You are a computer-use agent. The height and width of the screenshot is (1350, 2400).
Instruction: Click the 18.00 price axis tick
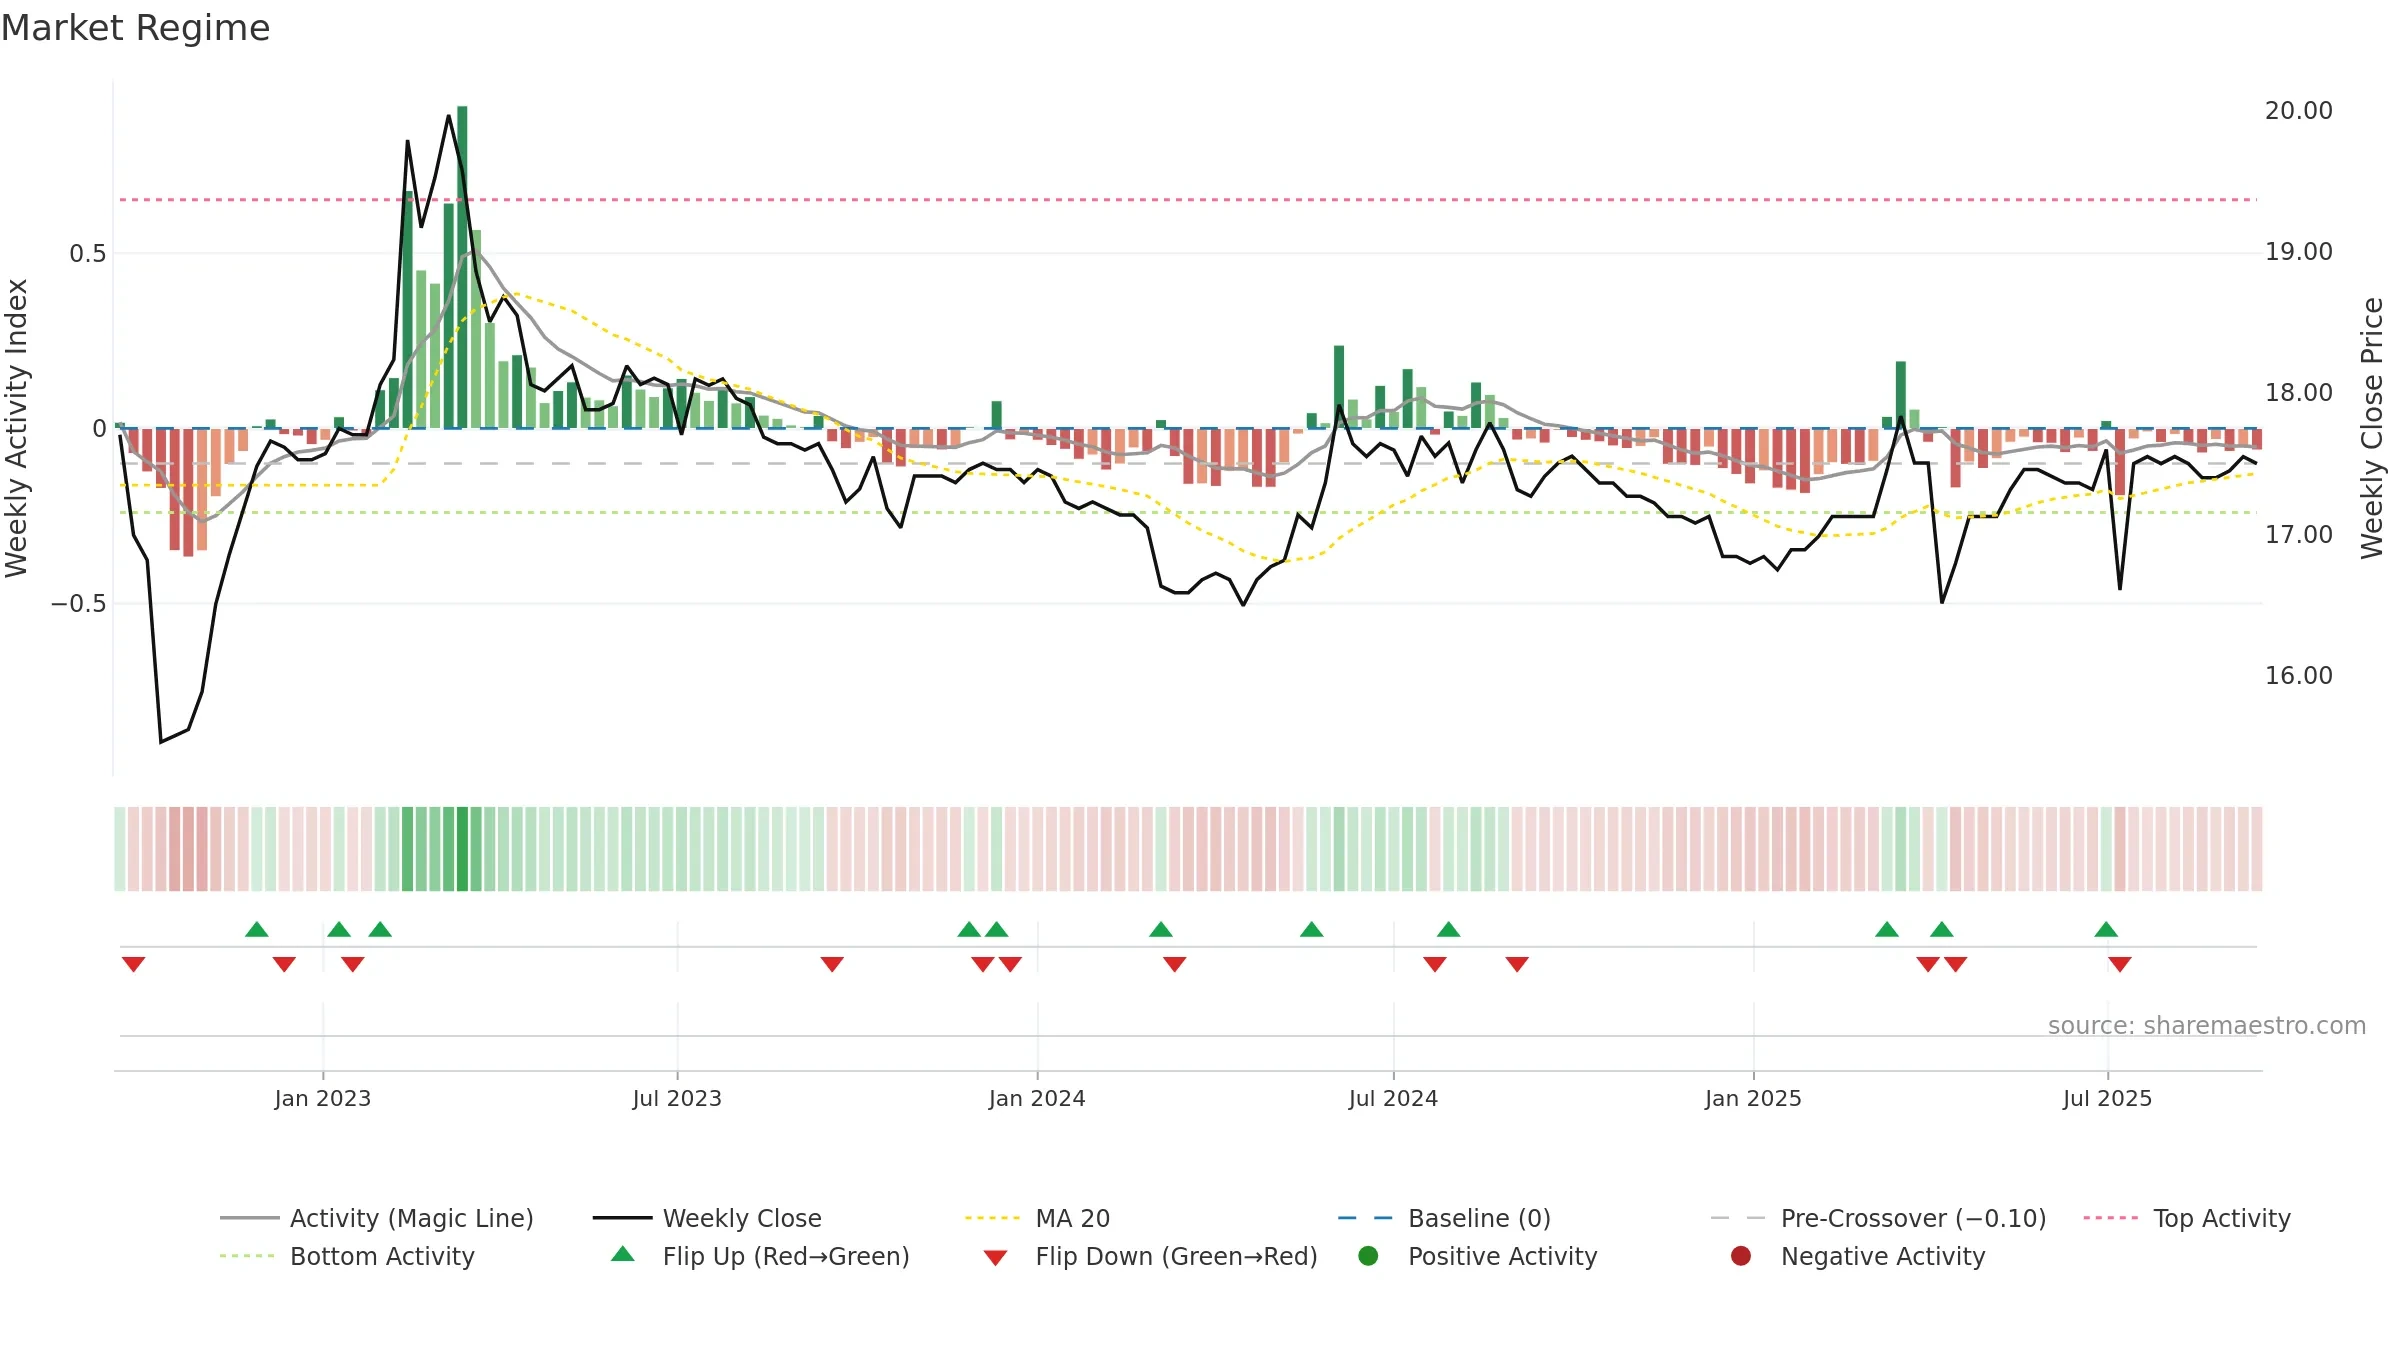click(x=2299, y=393)
